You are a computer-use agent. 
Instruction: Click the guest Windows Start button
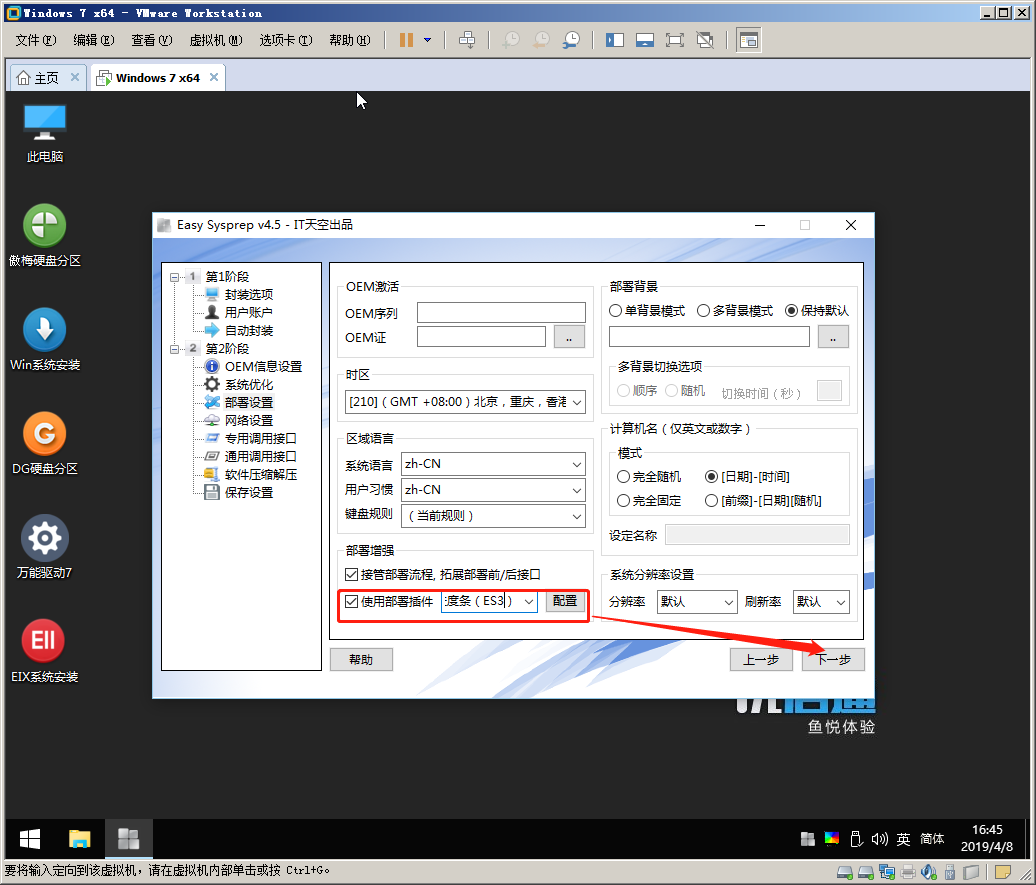pos(30,839)
